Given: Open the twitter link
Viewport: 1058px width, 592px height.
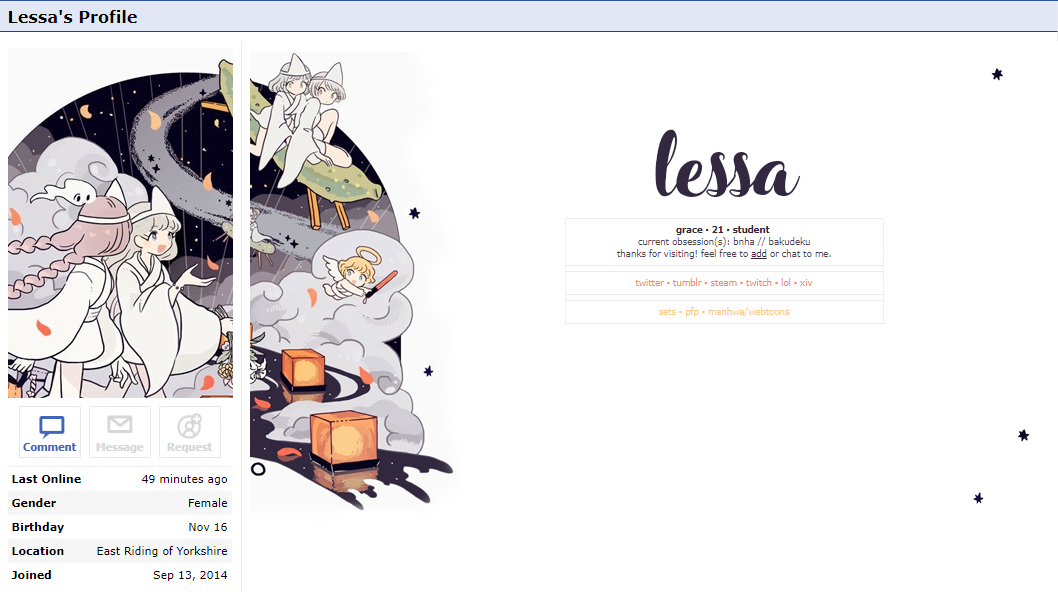Looking at the screenshot, I should (x=649, y=283).
